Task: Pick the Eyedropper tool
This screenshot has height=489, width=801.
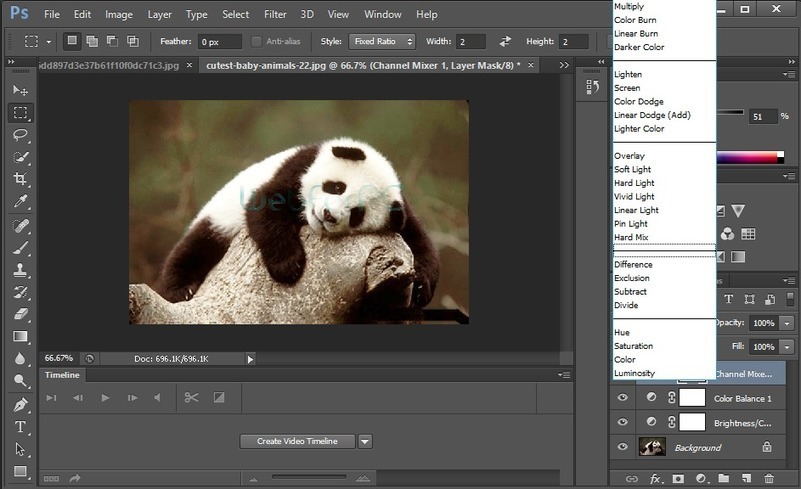Action: [x=20, y=202]
